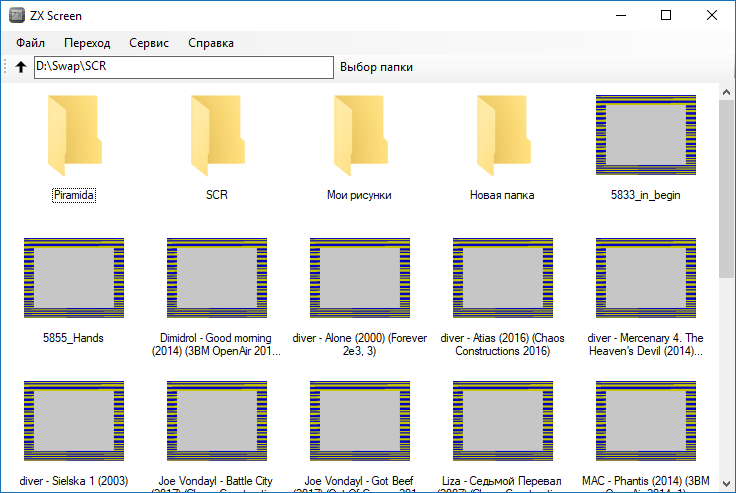Screen dimensions: 736x493
Task: Open the Переход menu
Action: (87, 43)
